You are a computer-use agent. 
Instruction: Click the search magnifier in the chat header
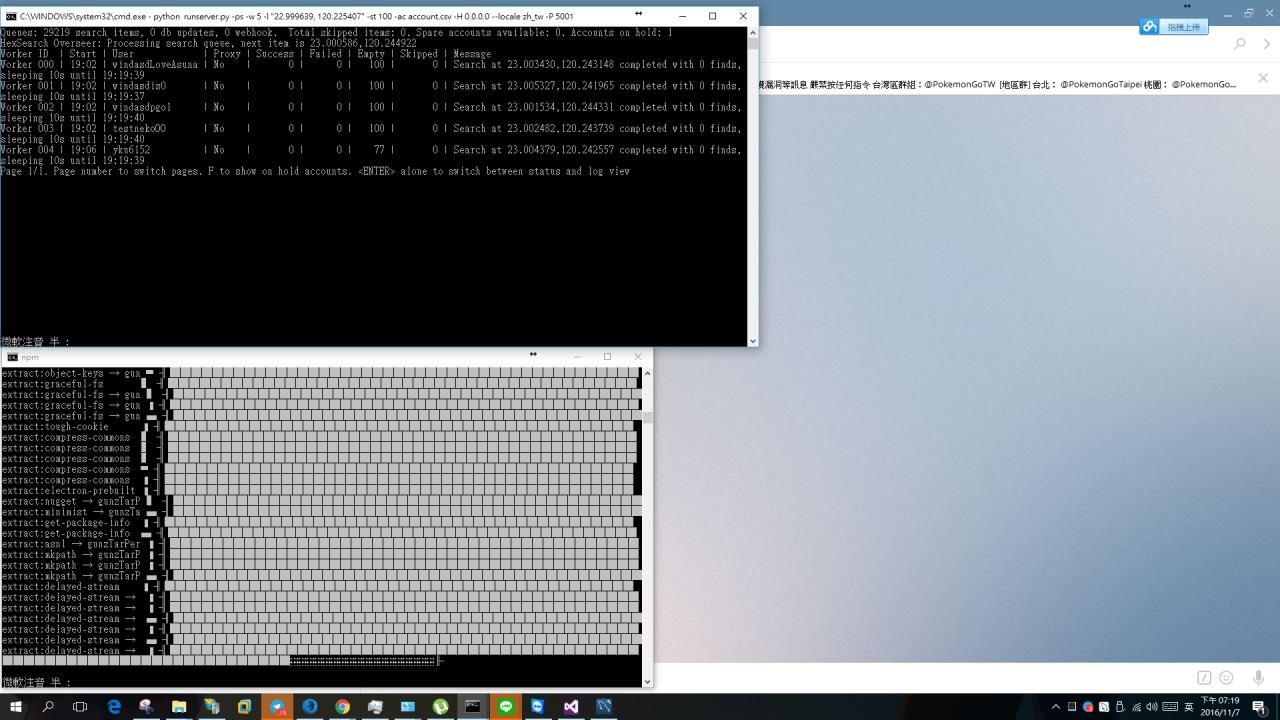1240,44
